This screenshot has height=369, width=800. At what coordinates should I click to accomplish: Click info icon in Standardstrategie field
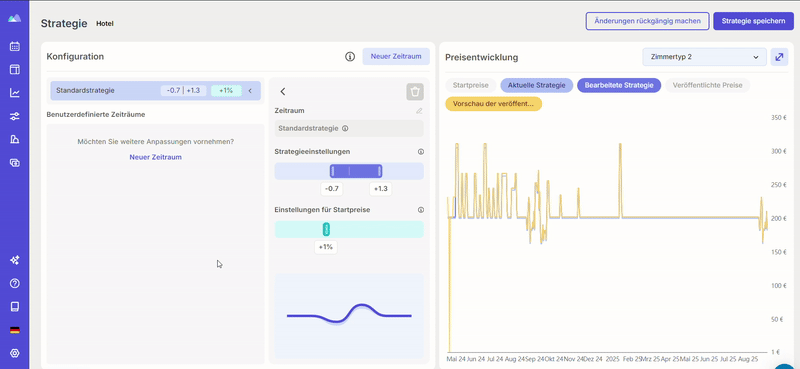point(345,129)
